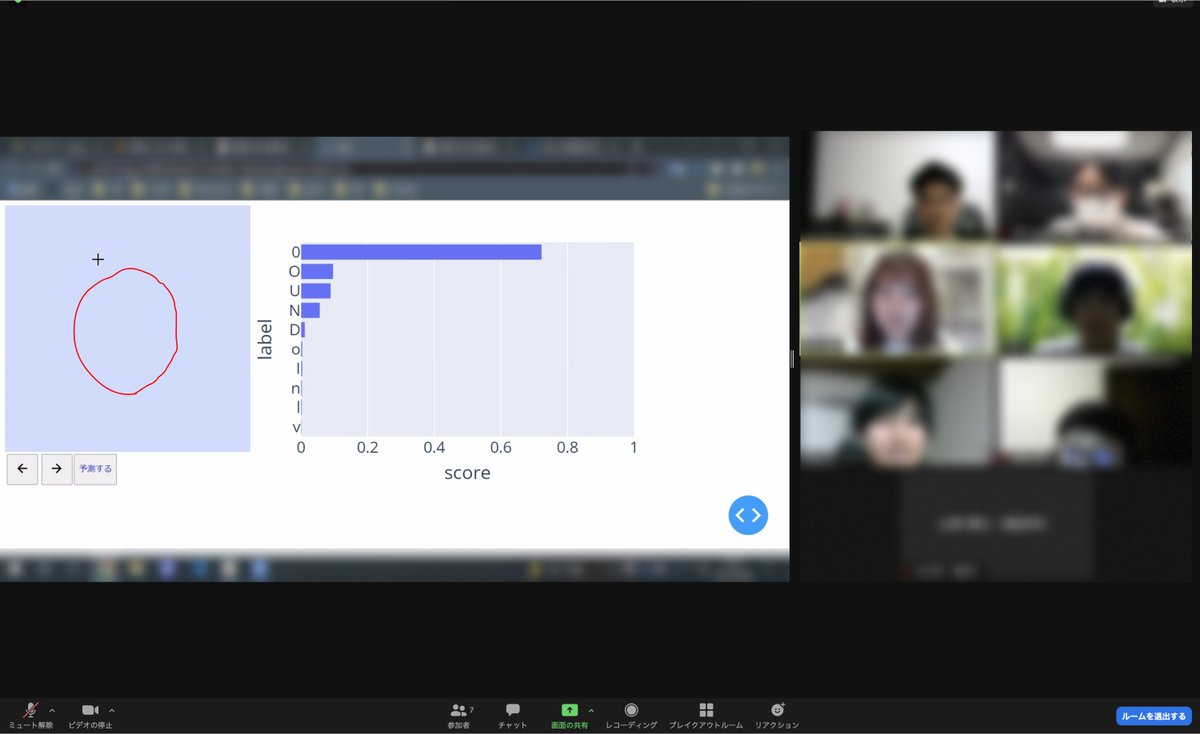Click the 'label' y-axis title
This screenshot has width=1200, height=734.
[265, 339]
